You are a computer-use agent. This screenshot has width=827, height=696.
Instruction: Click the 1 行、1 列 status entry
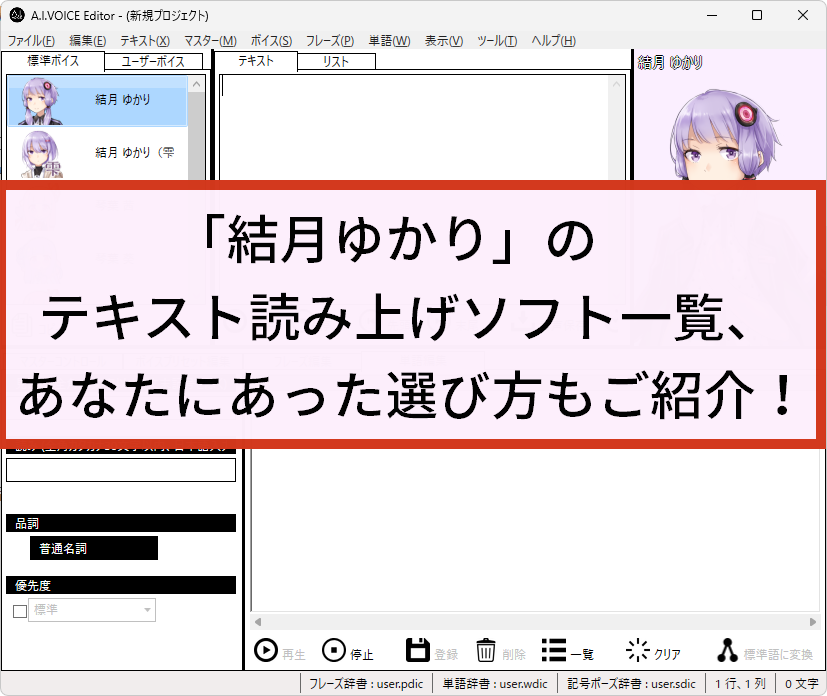point(740,684)
